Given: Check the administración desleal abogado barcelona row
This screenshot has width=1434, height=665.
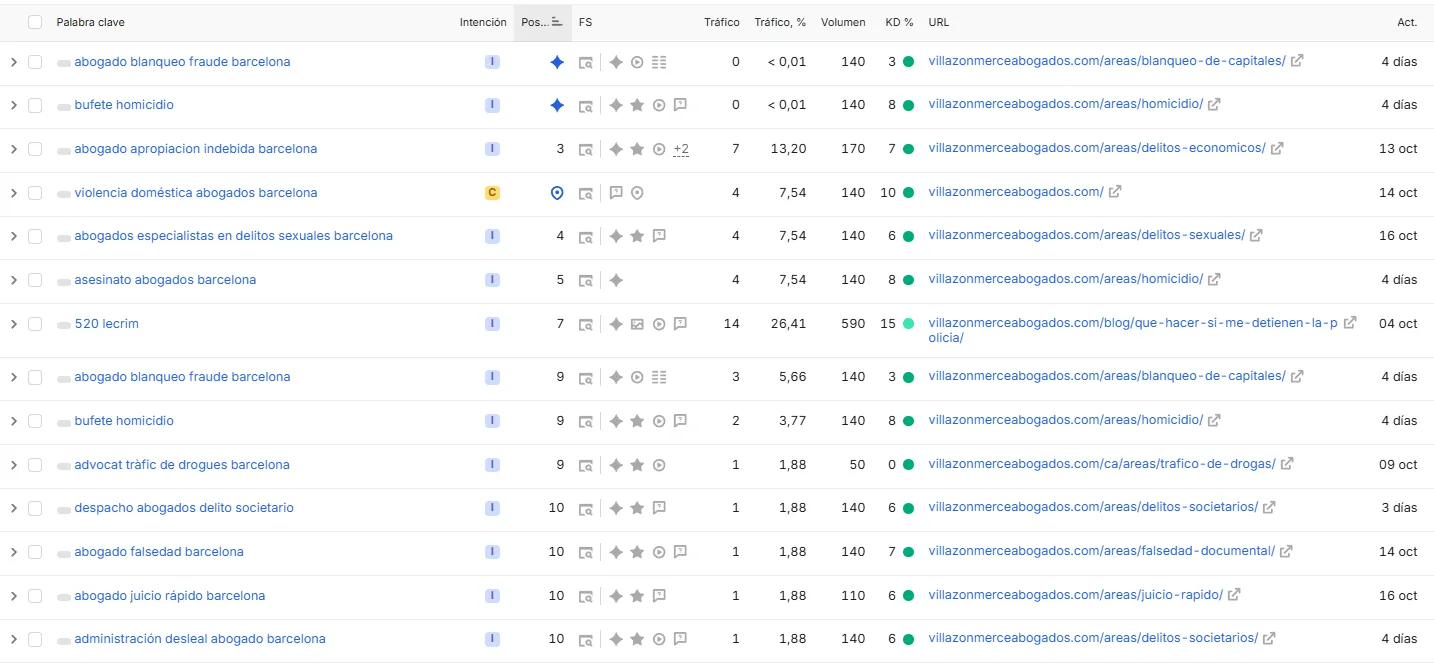Looking at the screenshot, I should [35, 639].
